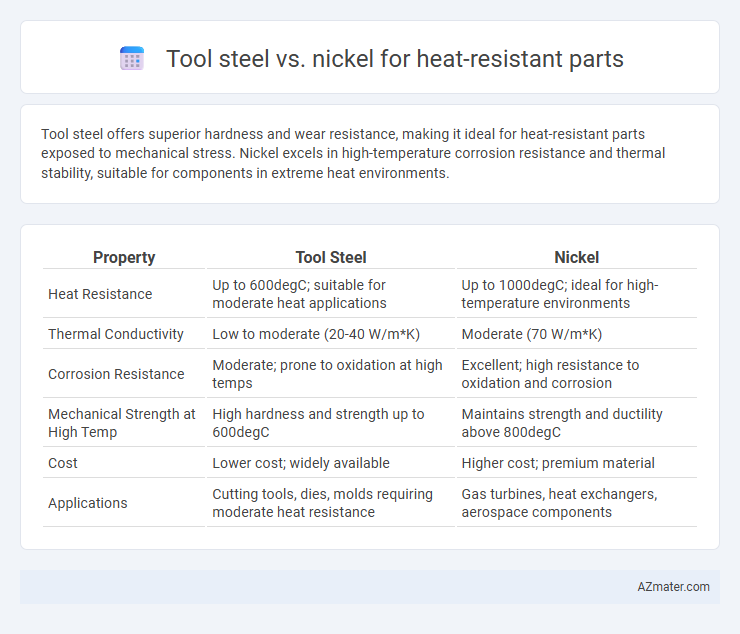This screenshot has width=740, height=634.
Task: Click the 'Cost' row label
Action: click(63, 463)
